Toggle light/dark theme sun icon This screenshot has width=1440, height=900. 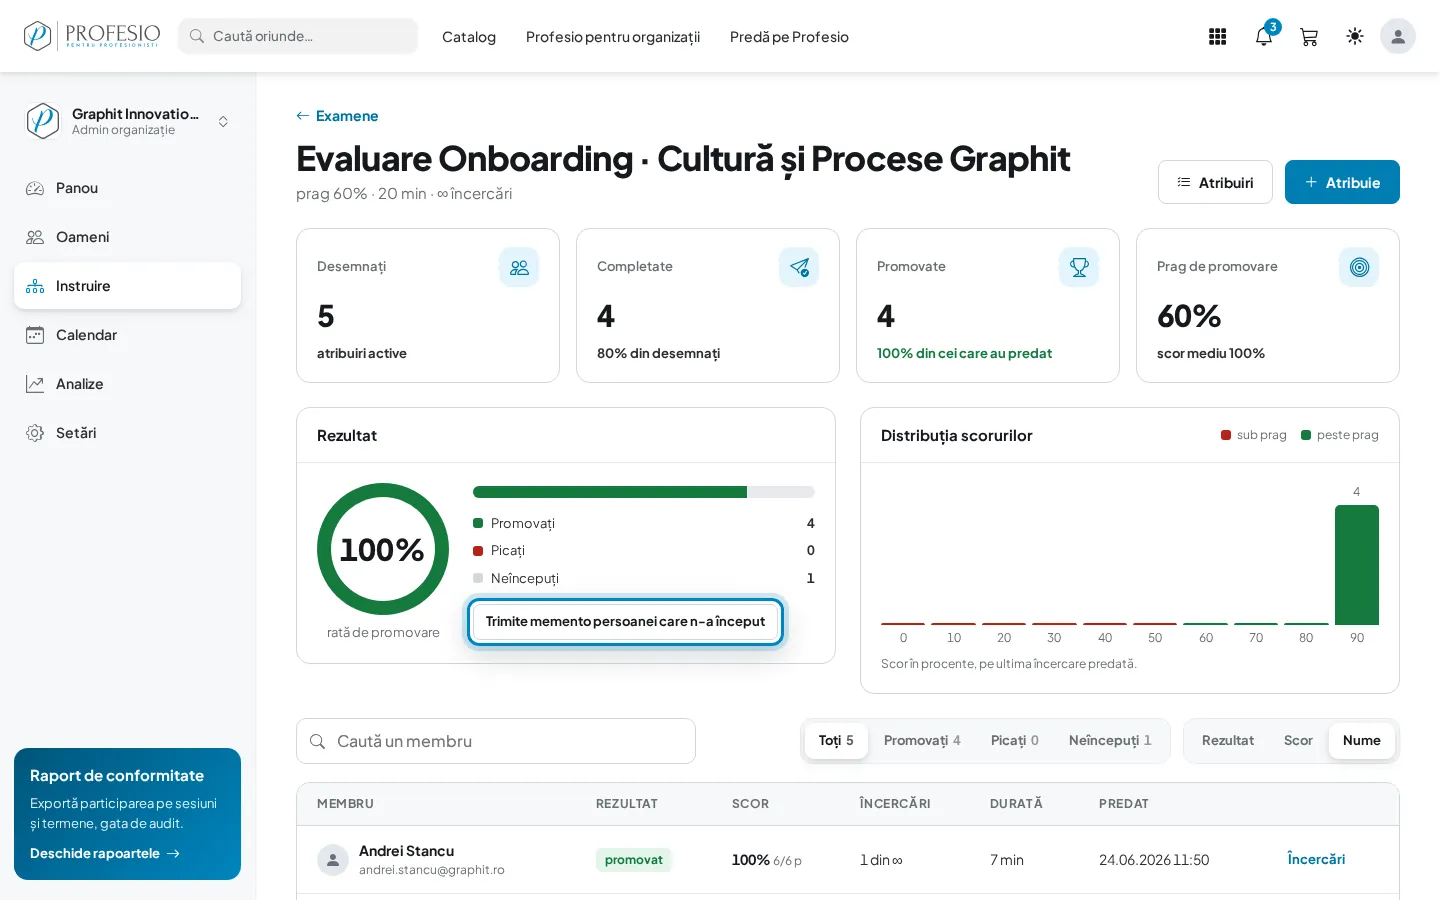pyautogui.click(x=1355, y=36)
